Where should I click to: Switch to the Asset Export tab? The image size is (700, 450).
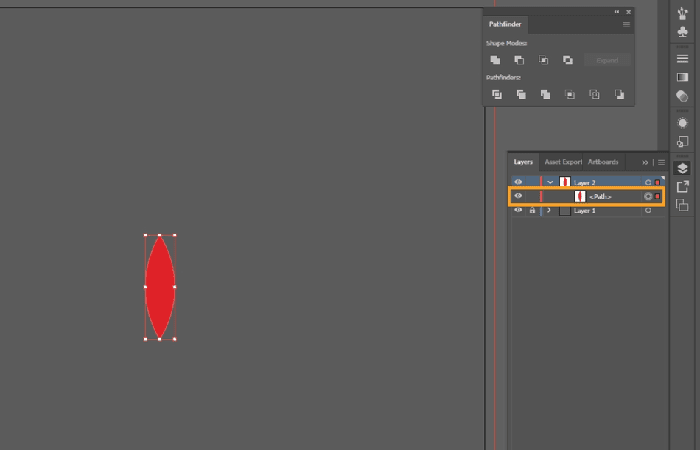tap(562, 162)
